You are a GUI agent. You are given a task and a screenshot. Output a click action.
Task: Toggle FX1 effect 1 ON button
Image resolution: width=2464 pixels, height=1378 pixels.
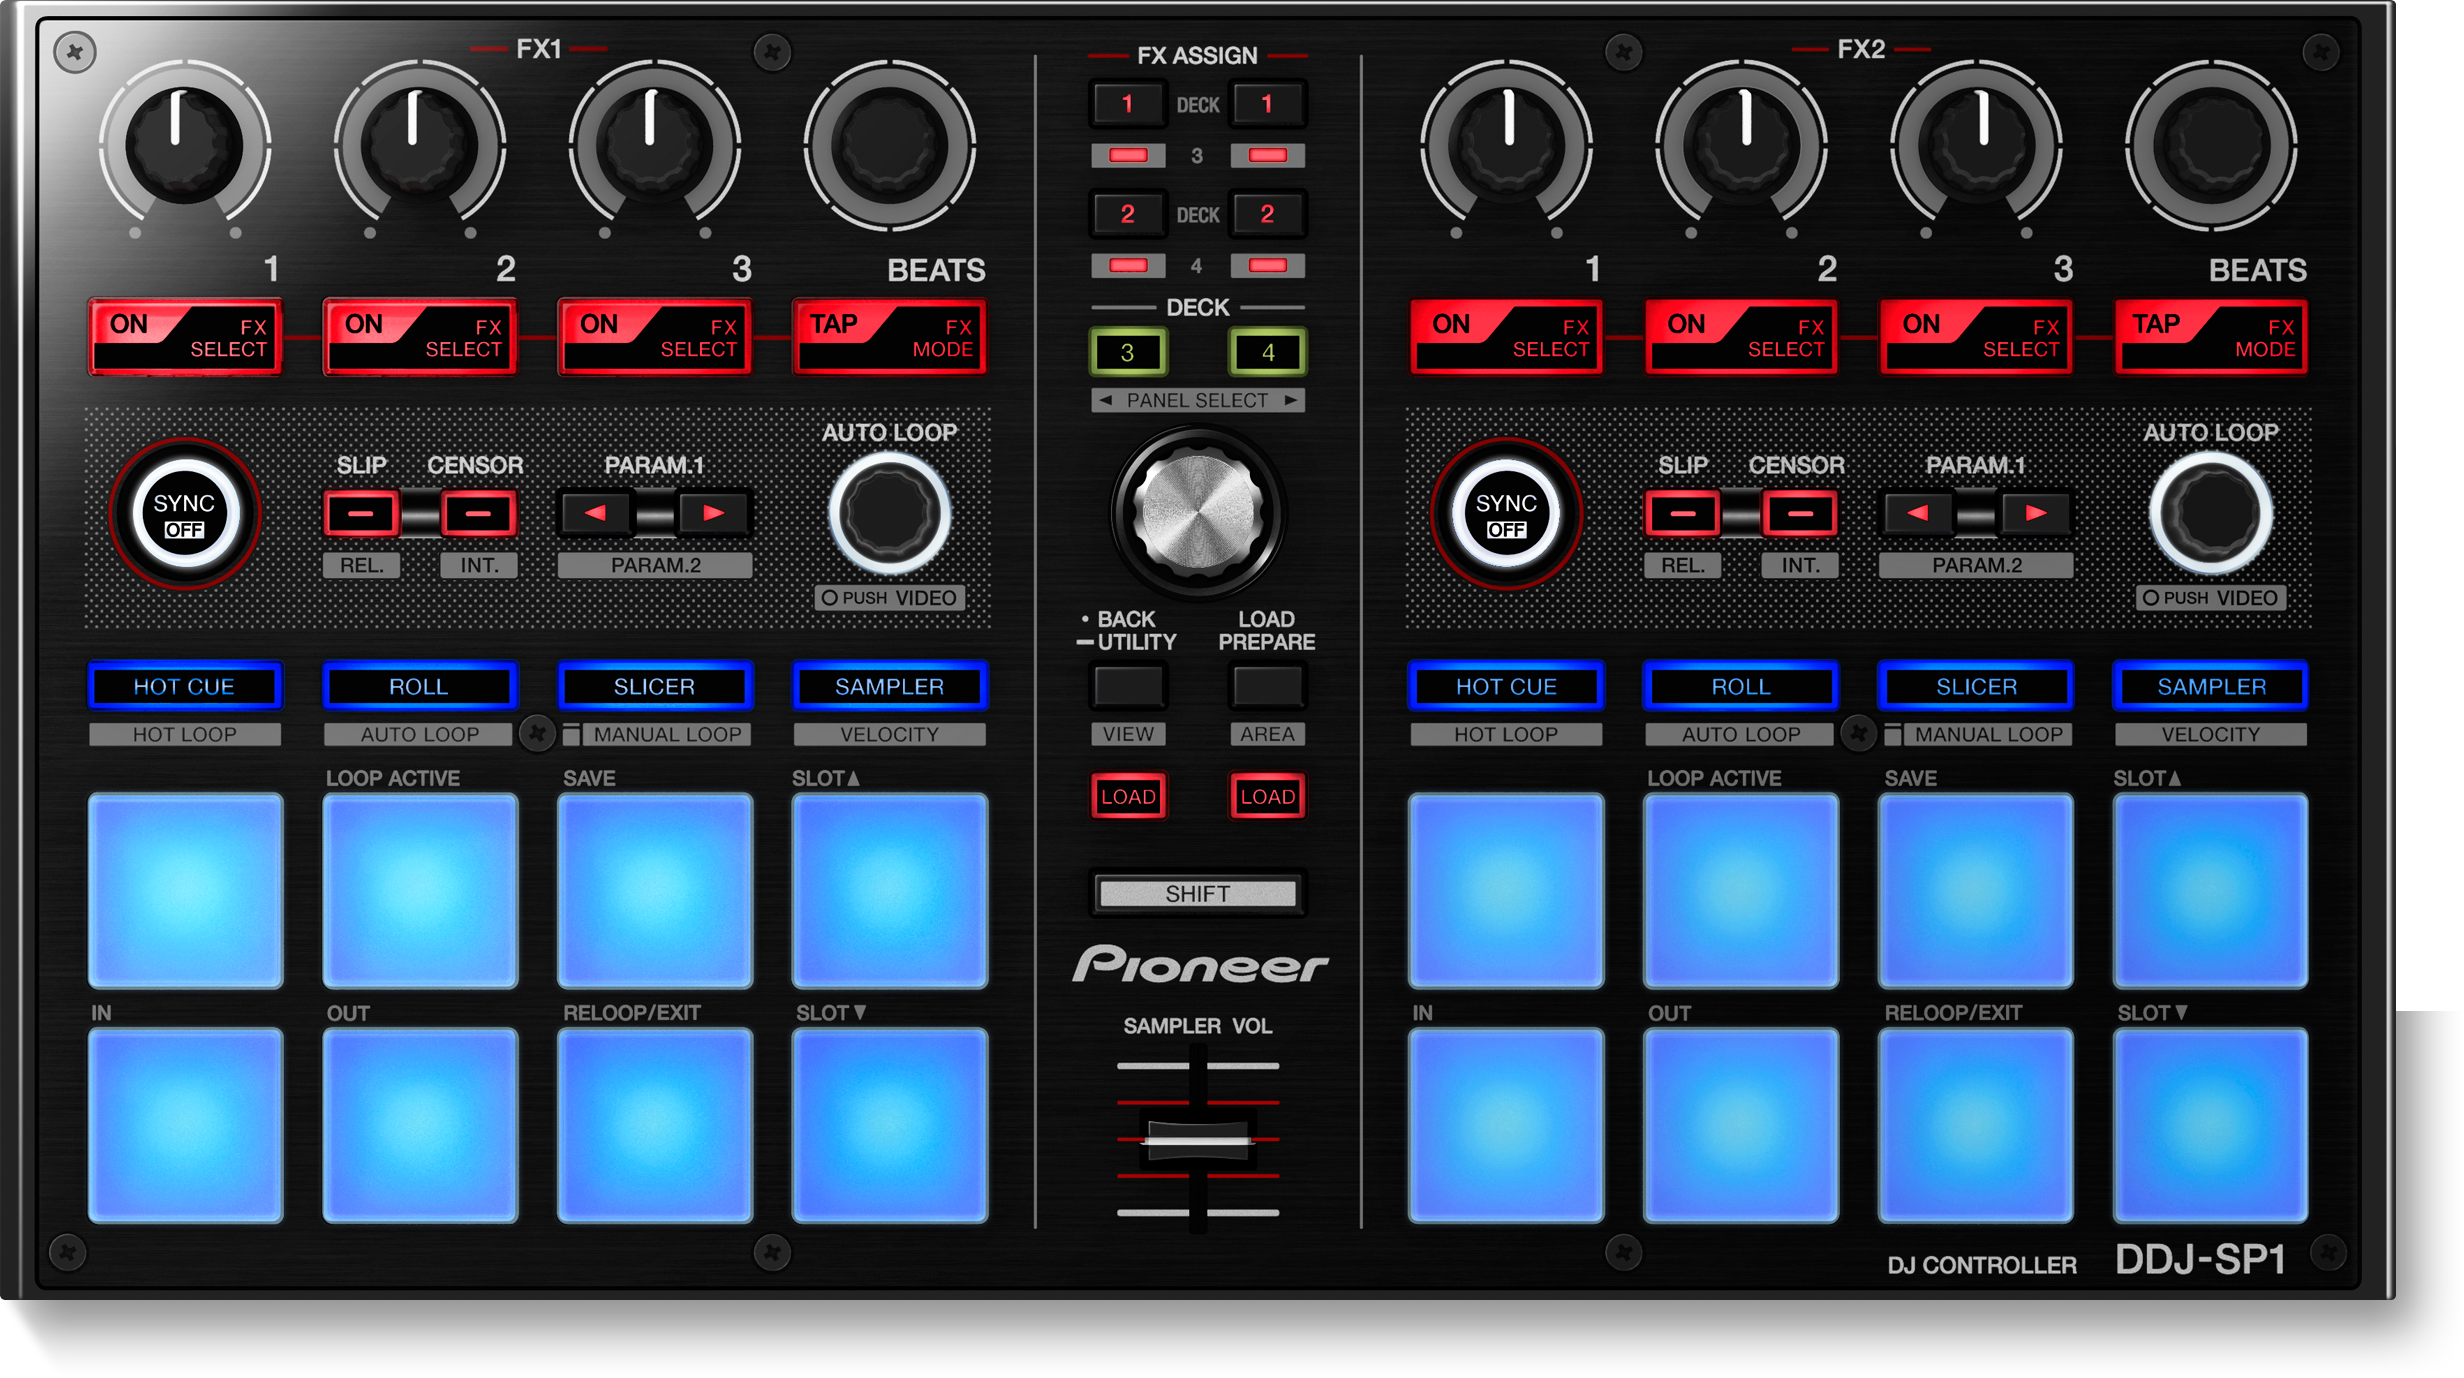pyautogui.click(x=185, y=337)
